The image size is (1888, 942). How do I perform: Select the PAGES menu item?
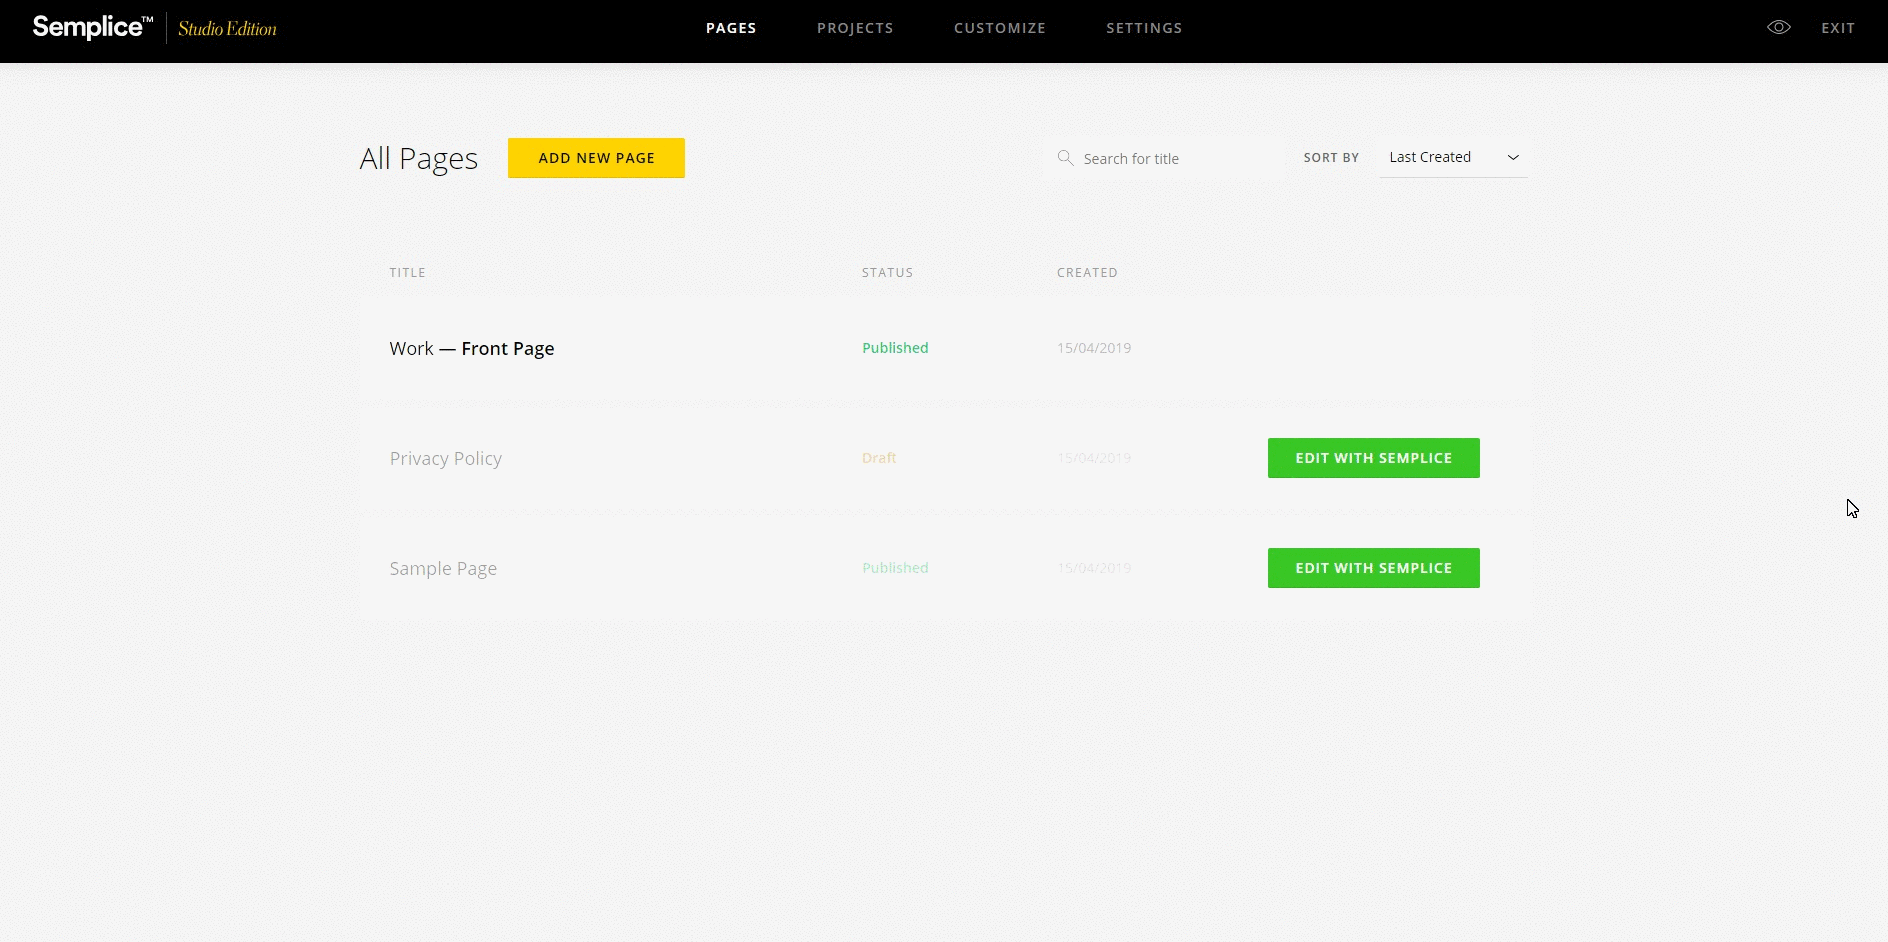pos(731,28)
